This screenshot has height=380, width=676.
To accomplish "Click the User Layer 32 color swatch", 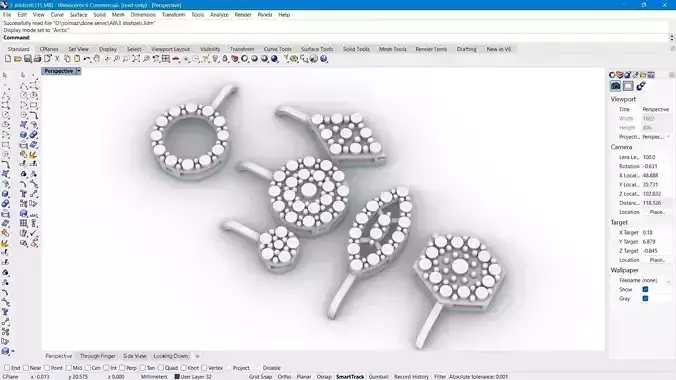I will coord(177,377).
